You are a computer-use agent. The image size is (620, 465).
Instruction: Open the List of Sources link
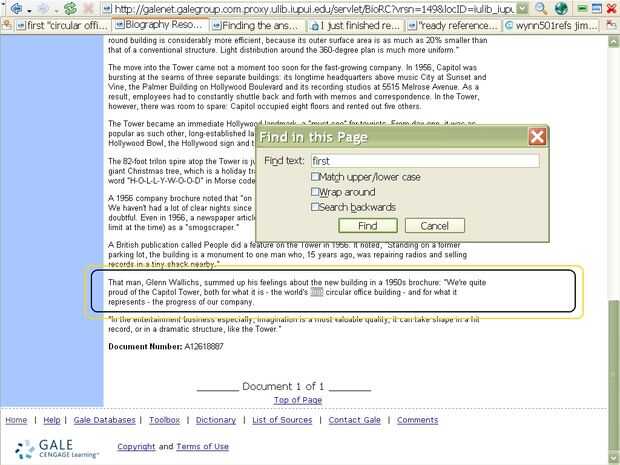click(282, 420)
